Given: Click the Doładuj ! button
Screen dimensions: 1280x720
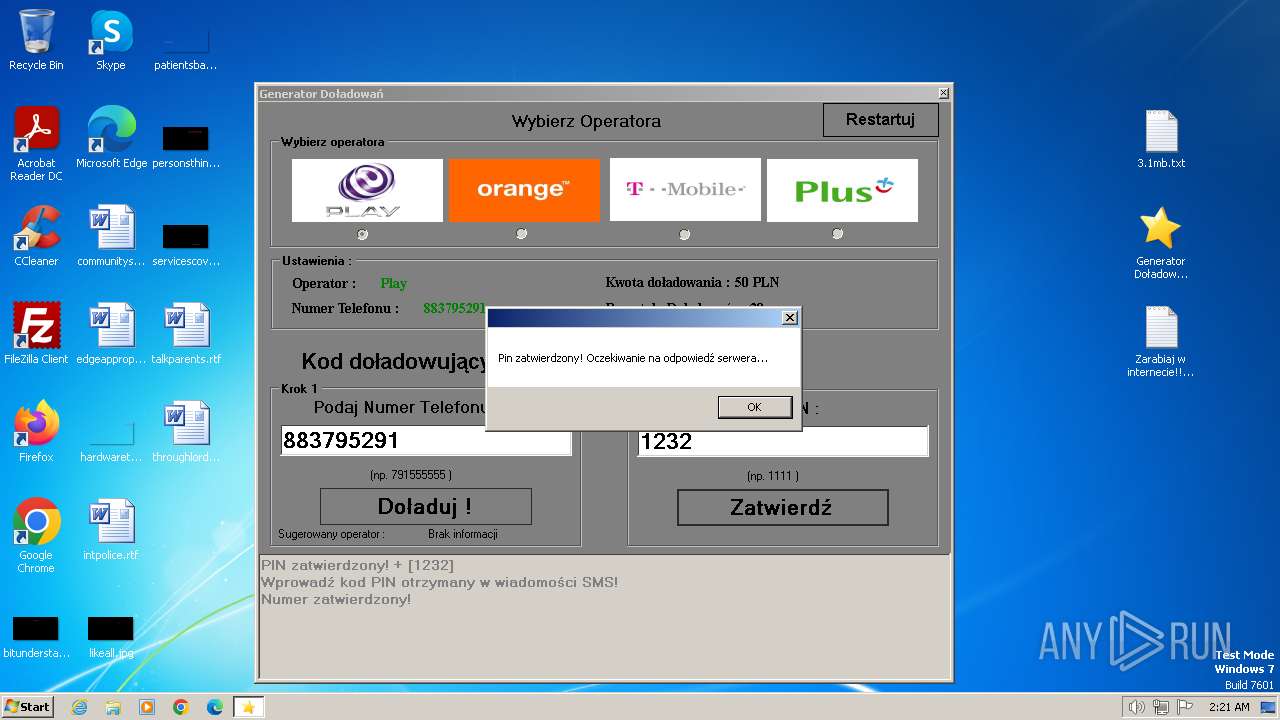Looking at the screenshot, I should (425, 507).
